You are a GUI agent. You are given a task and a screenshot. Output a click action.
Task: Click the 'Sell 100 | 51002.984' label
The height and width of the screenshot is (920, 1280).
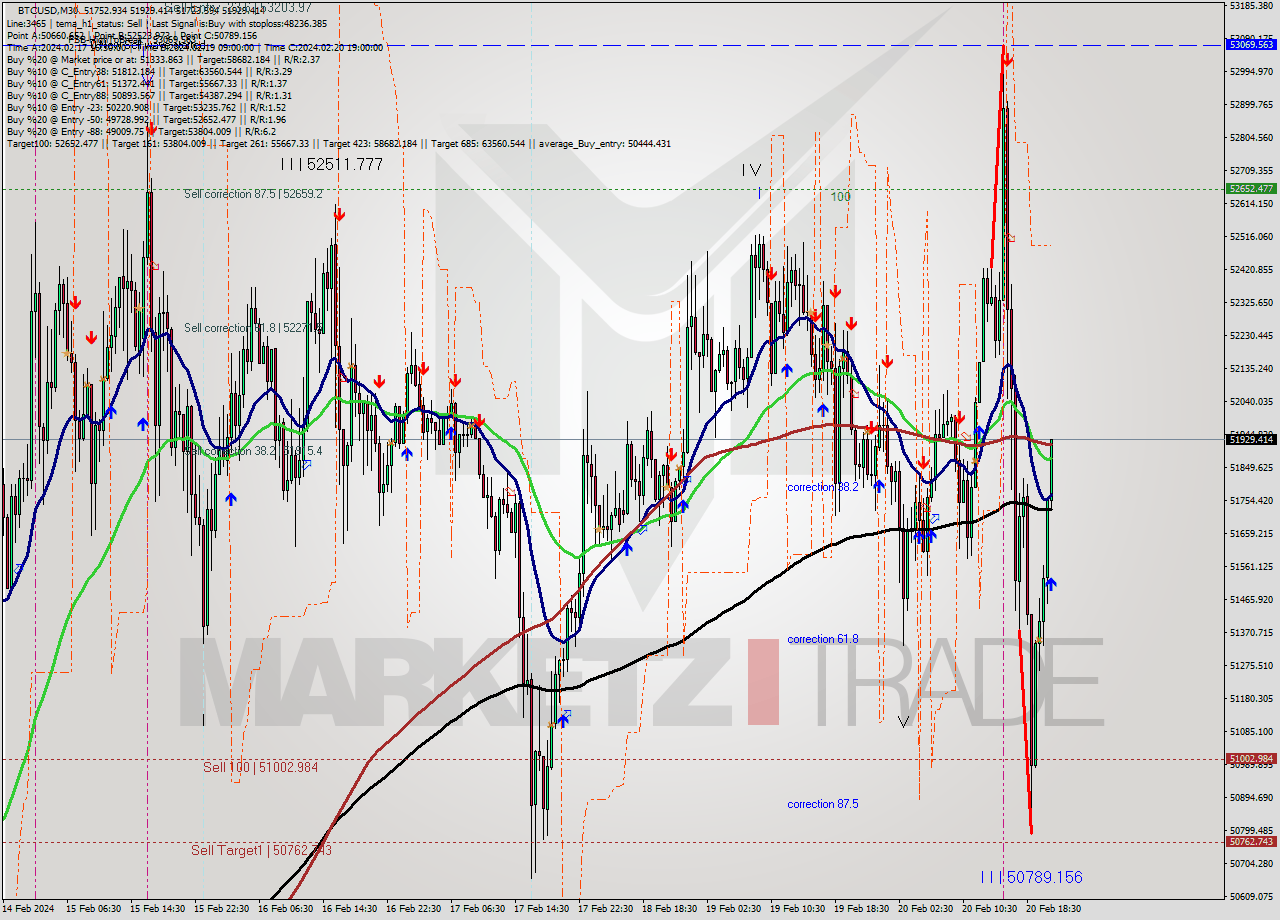[x=260, y=767]
